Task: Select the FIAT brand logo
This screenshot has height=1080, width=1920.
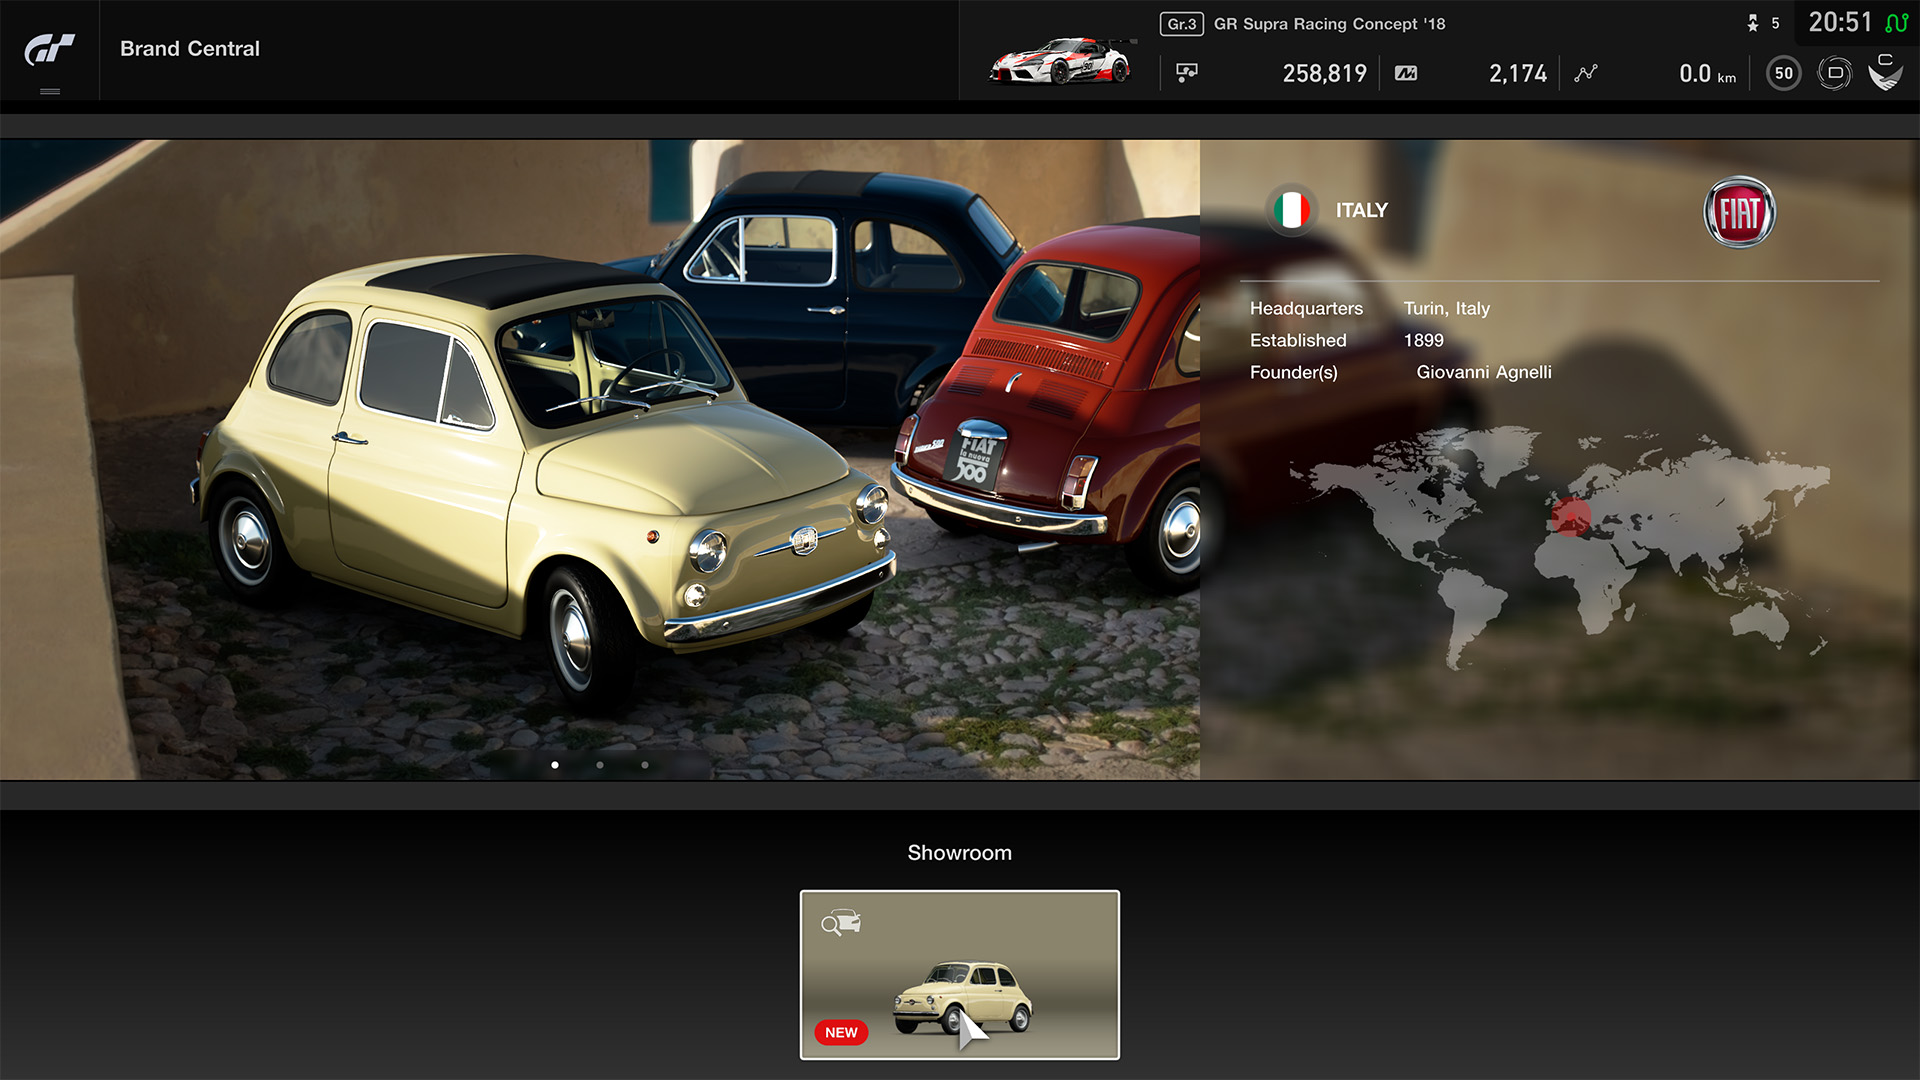Action: (1739, 212)
